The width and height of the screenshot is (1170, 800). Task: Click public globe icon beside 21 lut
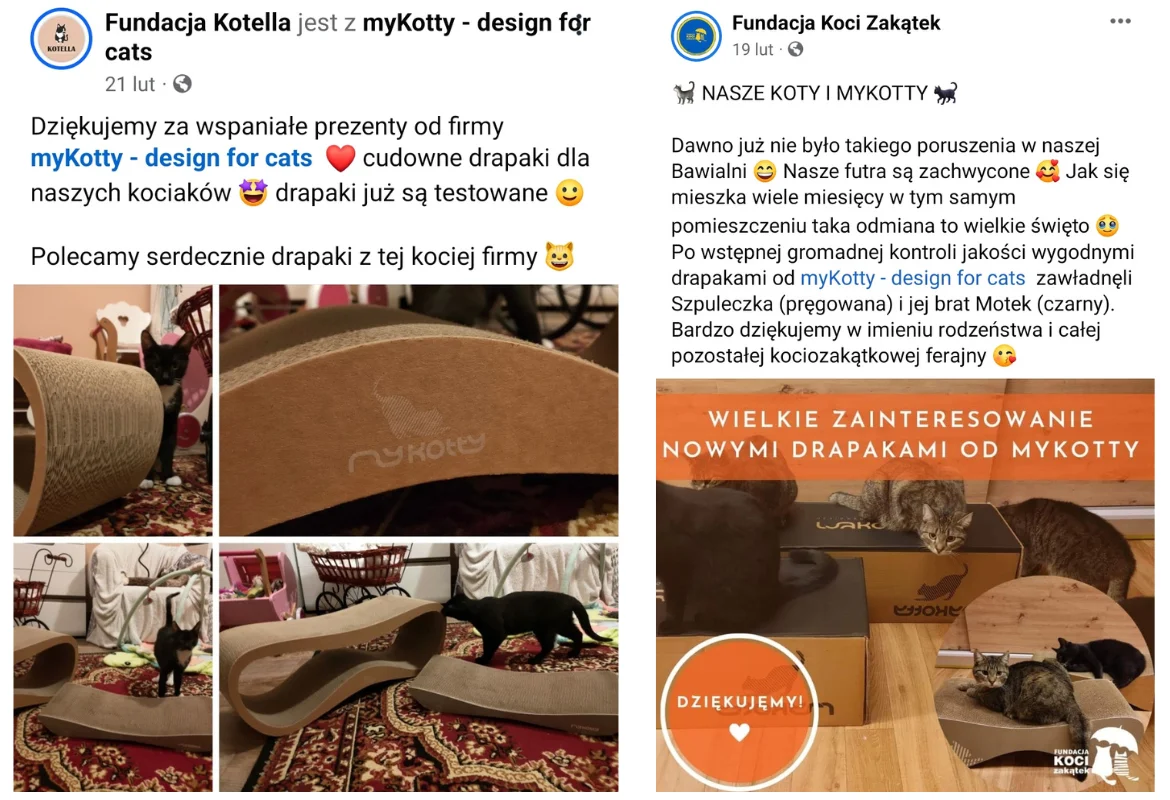pos(182,84)
